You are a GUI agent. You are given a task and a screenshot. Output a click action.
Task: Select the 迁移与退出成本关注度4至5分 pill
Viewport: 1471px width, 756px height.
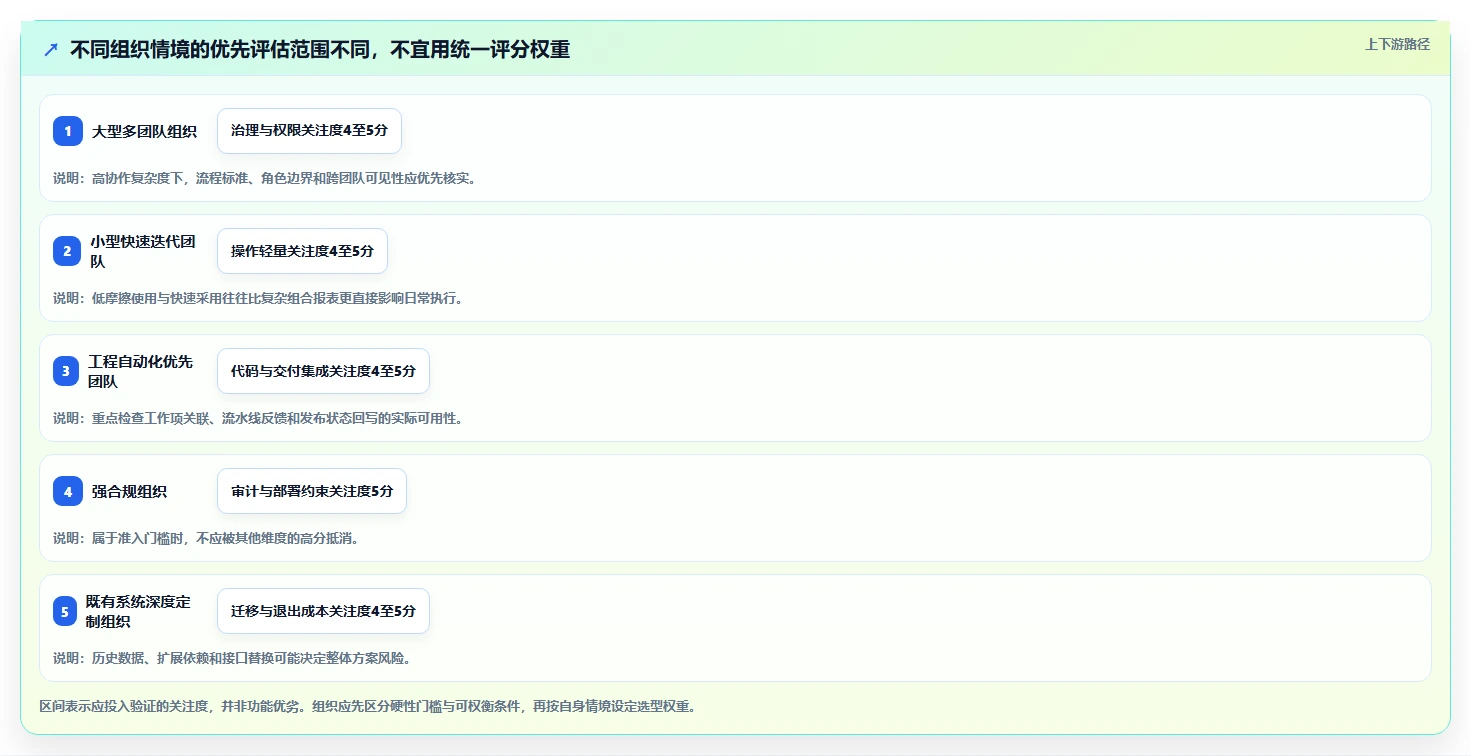coord(323,611)
